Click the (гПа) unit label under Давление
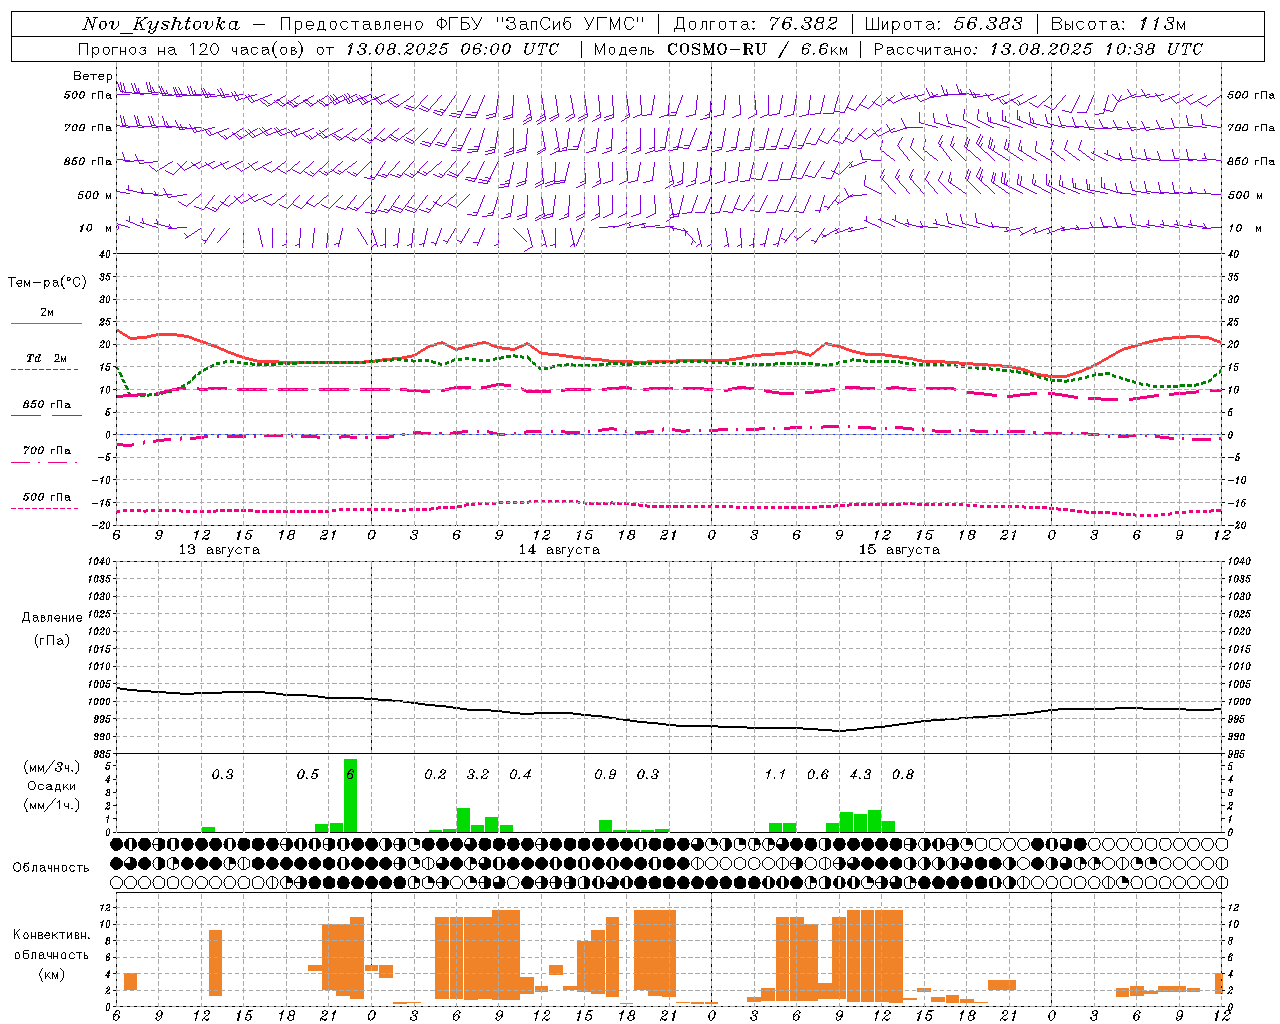 click(52, 640)
